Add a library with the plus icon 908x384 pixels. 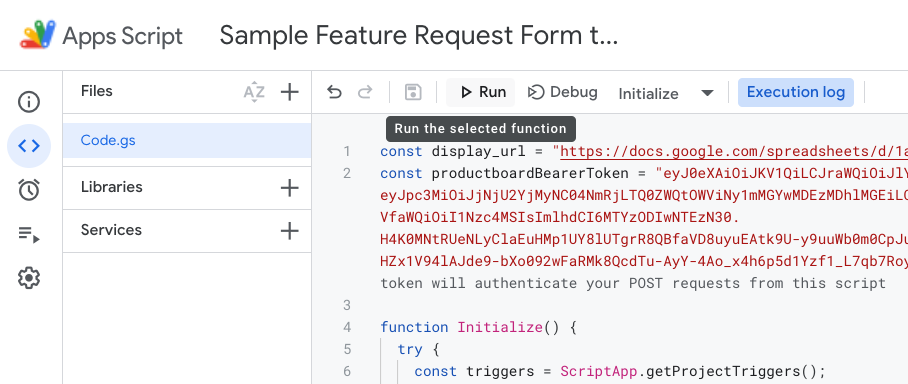pos(289,188)
